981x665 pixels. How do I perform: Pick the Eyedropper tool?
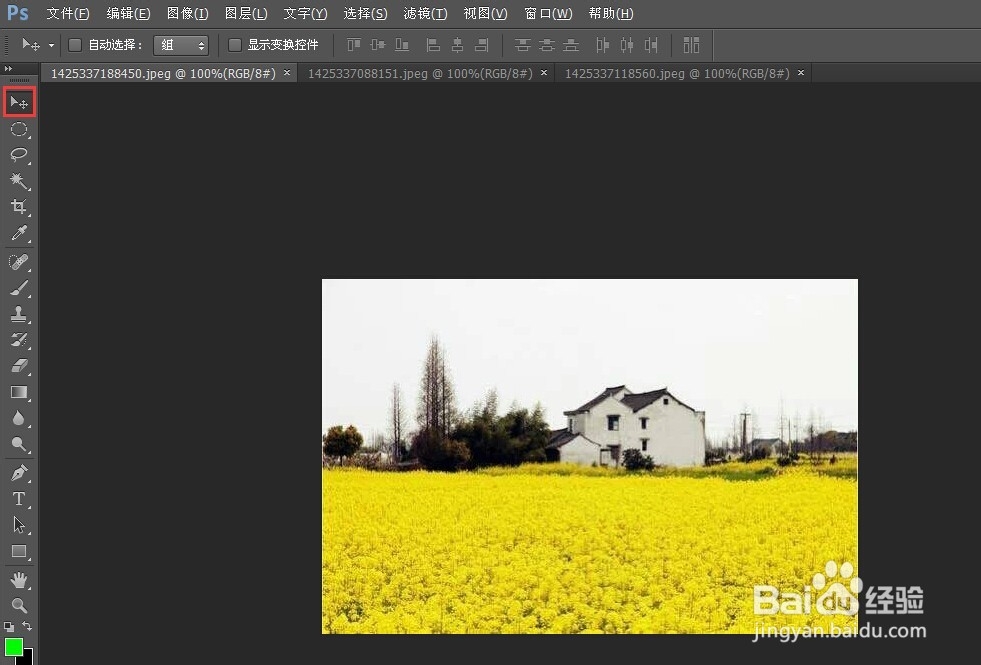[18, 233]
